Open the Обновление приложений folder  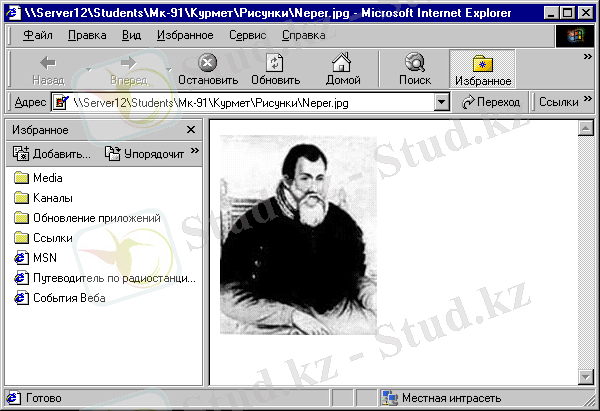(87, 218)
